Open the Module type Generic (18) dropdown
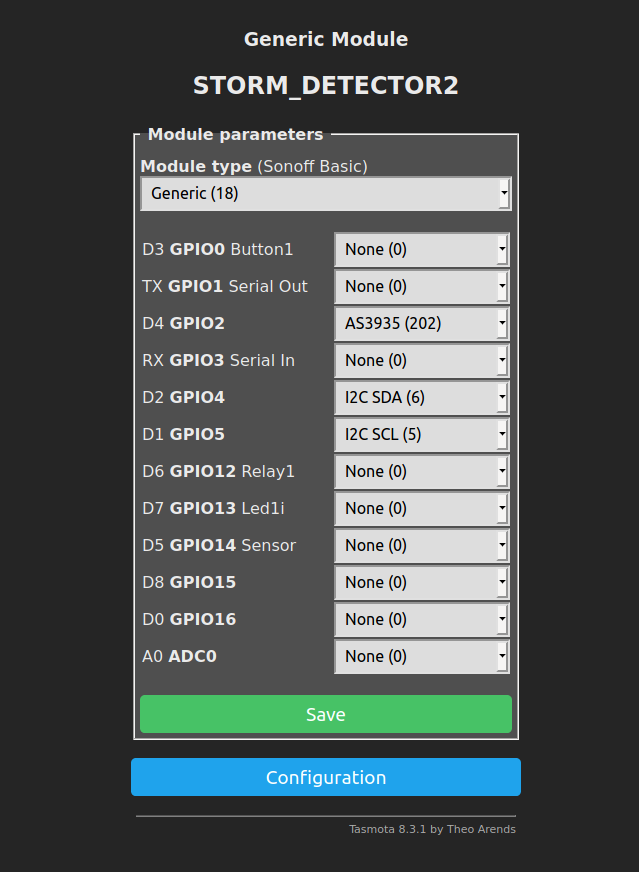Viewport: 639px width, 872px height. (x=325, y=193)
